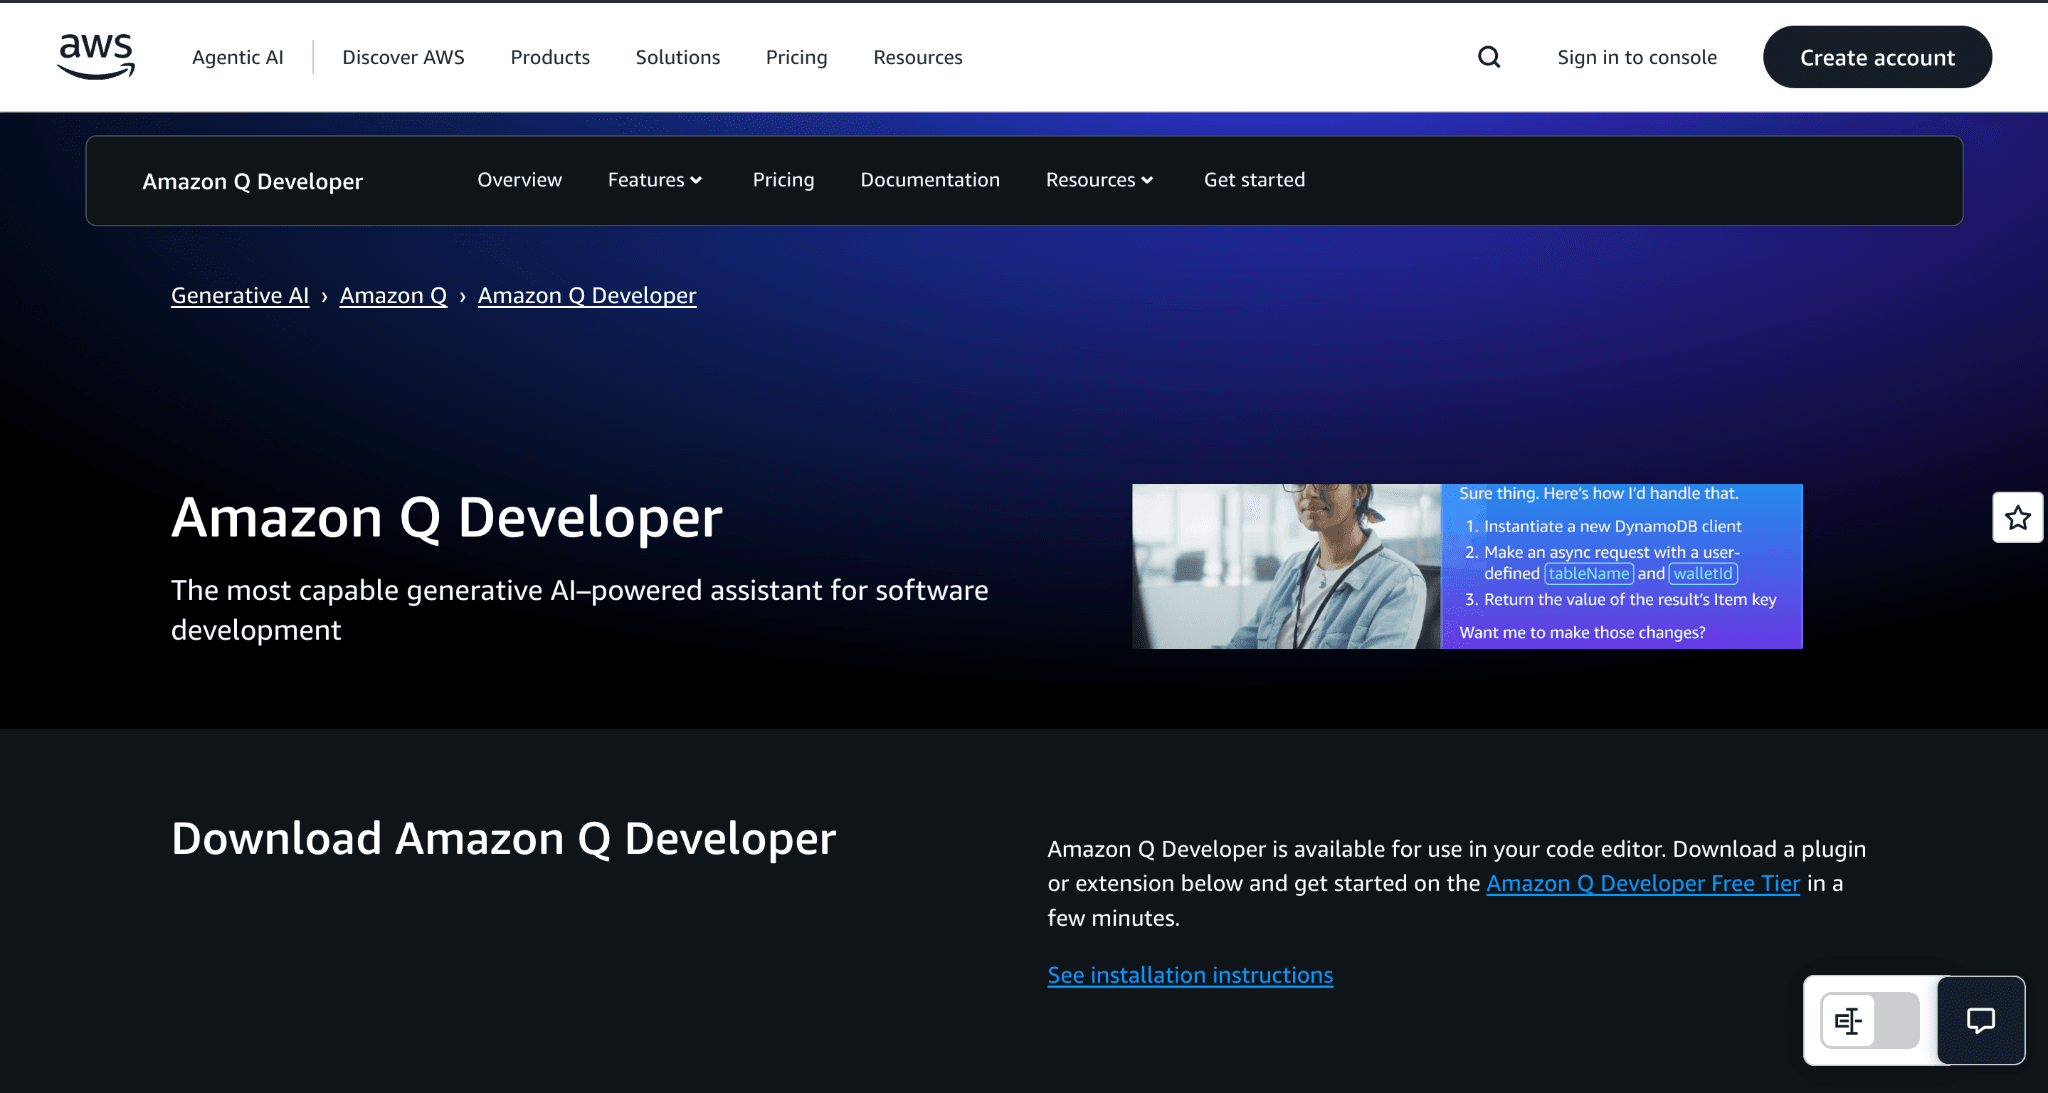Expand the Resources dropdown in subnav
The width and height of the screenshot is (2048, 1093).
(x=1099, y=180)
